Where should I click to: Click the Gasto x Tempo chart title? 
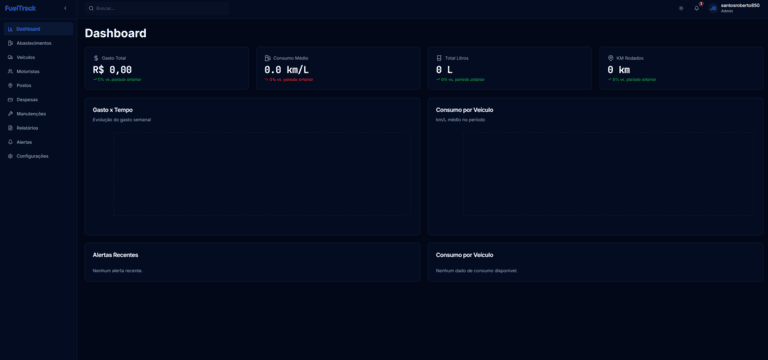pos(113,110)
